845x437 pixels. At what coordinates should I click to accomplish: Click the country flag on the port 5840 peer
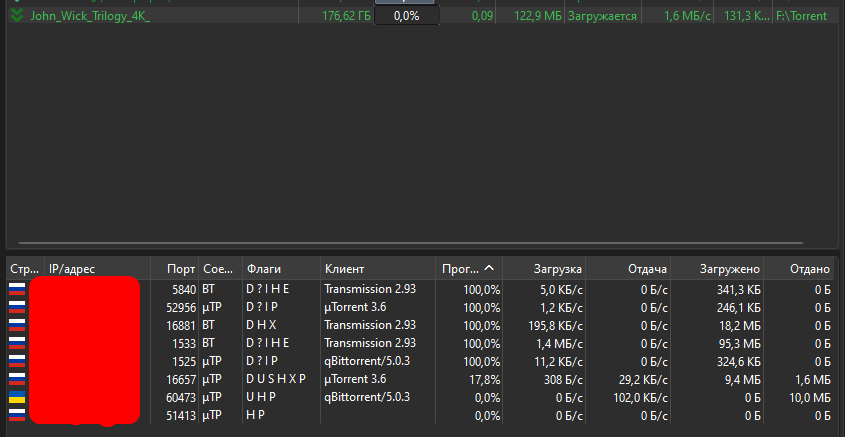pyautogui.click(x=17, y=288)
